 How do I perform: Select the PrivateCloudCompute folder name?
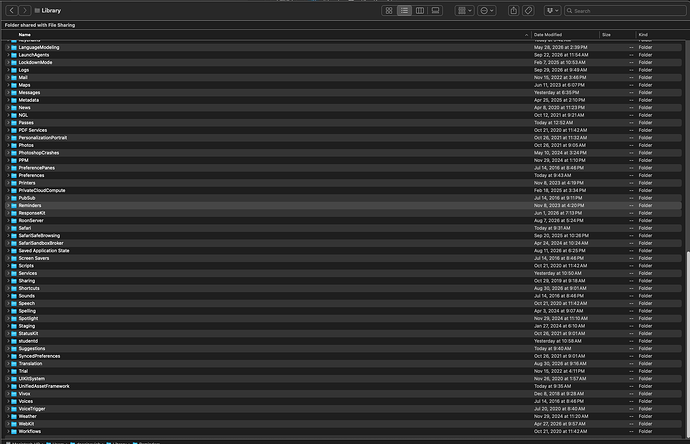click(x=42, y=190)
